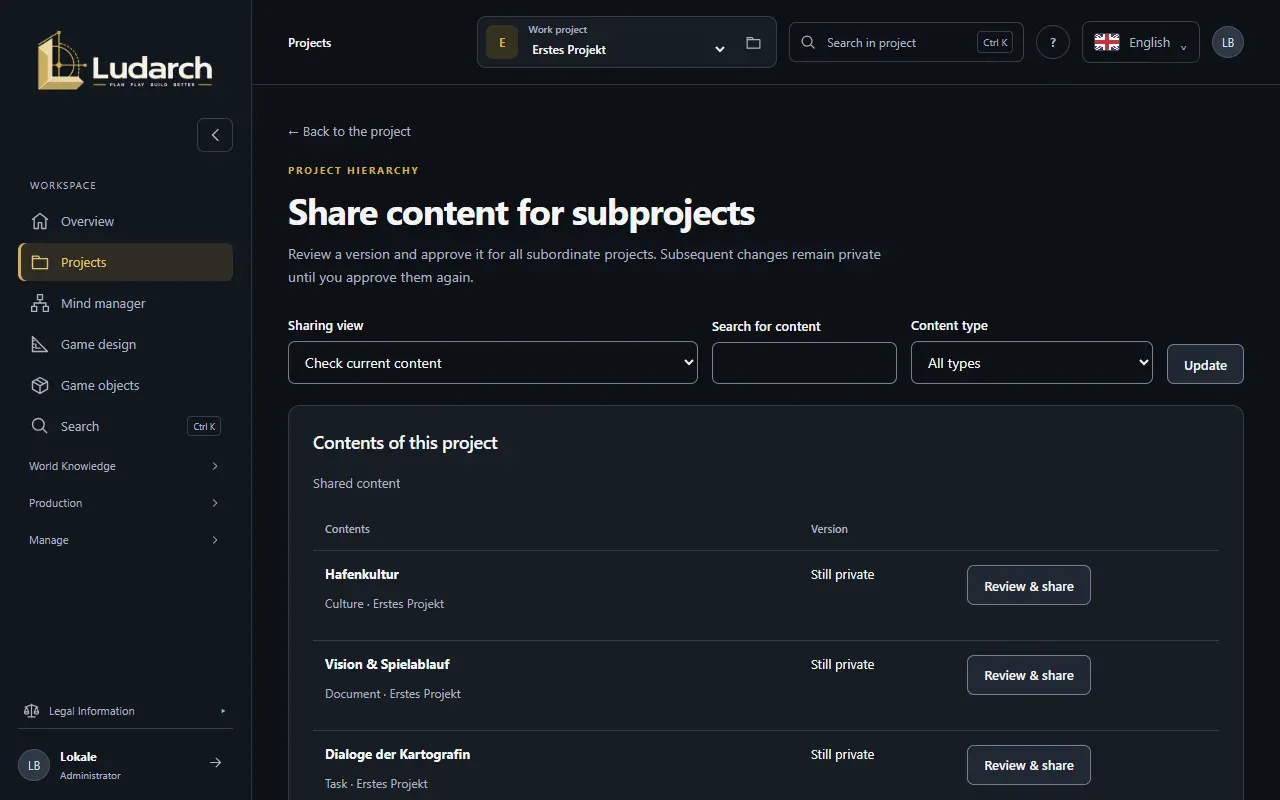Open help with the question mark button
Screen dimensions: 1280x800
[x=1053, y=42]
